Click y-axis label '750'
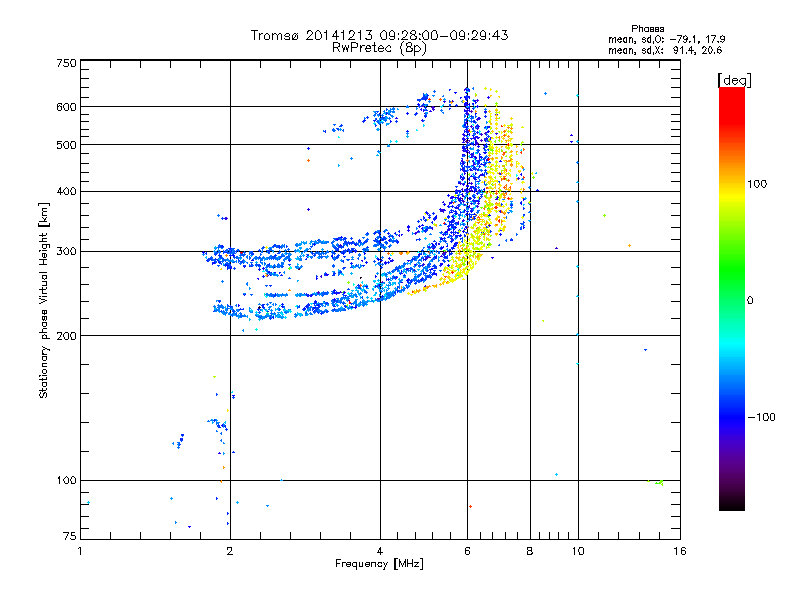Viewport: 800px width, 600px height. (x=66, y=63)
